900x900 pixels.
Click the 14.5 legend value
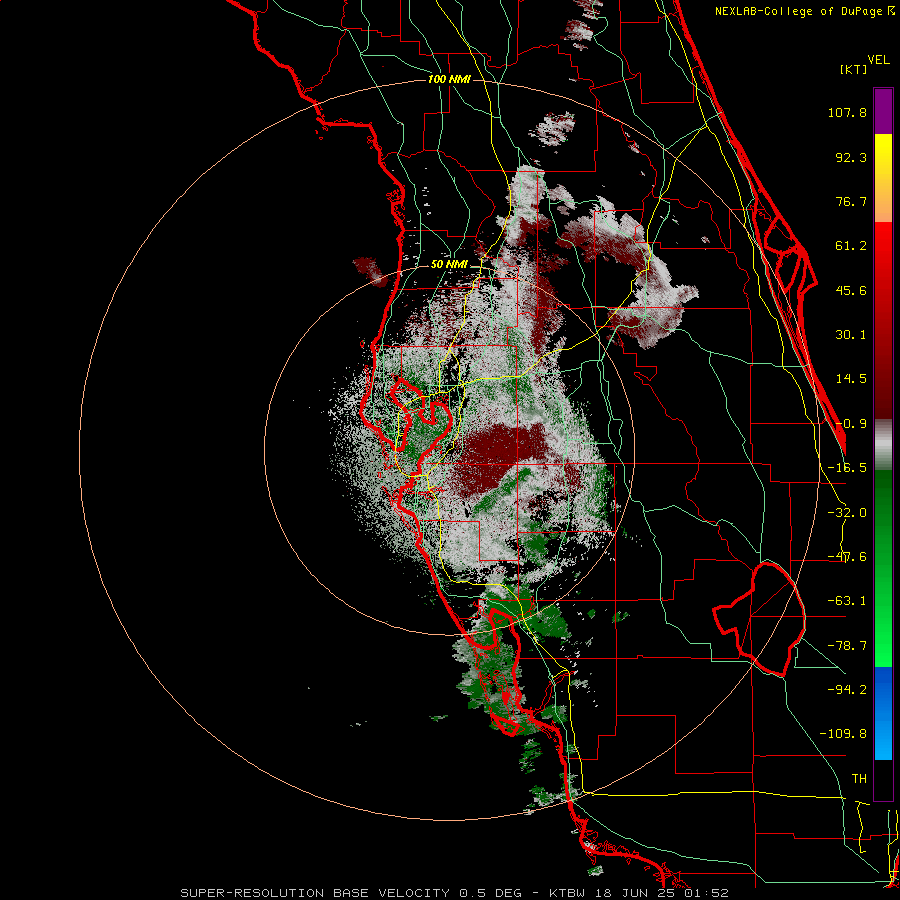click(x=851, y=379)
